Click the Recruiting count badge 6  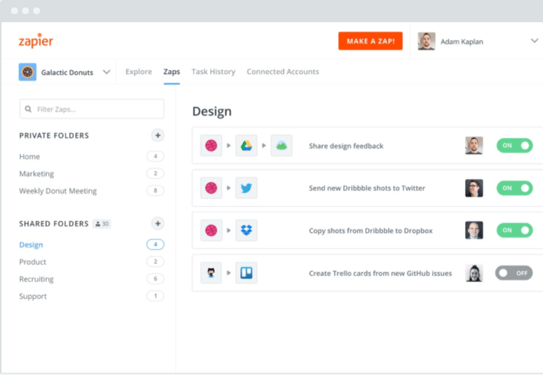(x=155, y=278)
